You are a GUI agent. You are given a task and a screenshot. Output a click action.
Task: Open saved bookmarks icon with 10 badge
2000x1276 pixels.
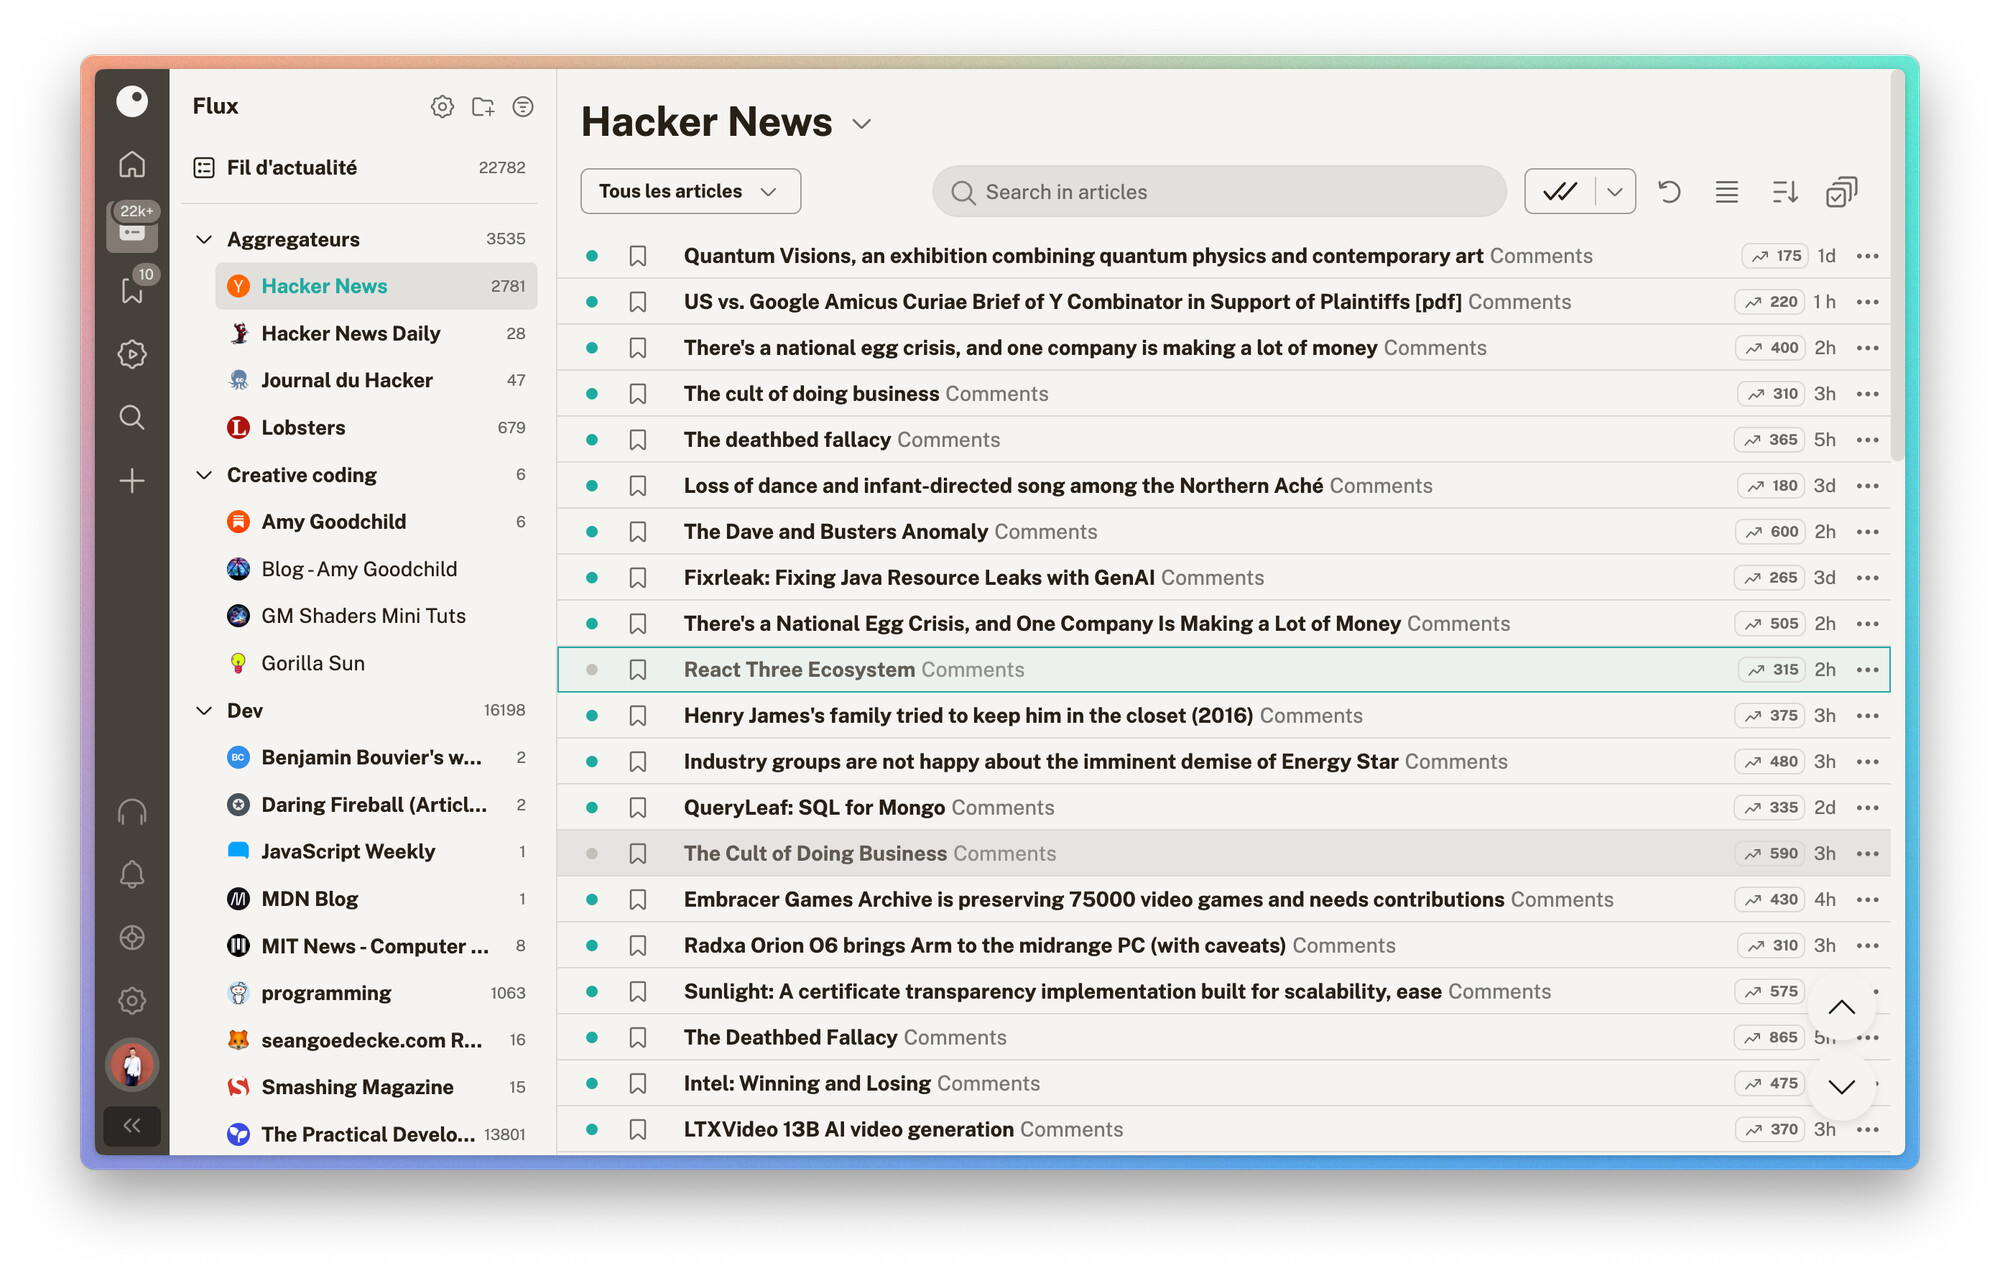[132, 290]
